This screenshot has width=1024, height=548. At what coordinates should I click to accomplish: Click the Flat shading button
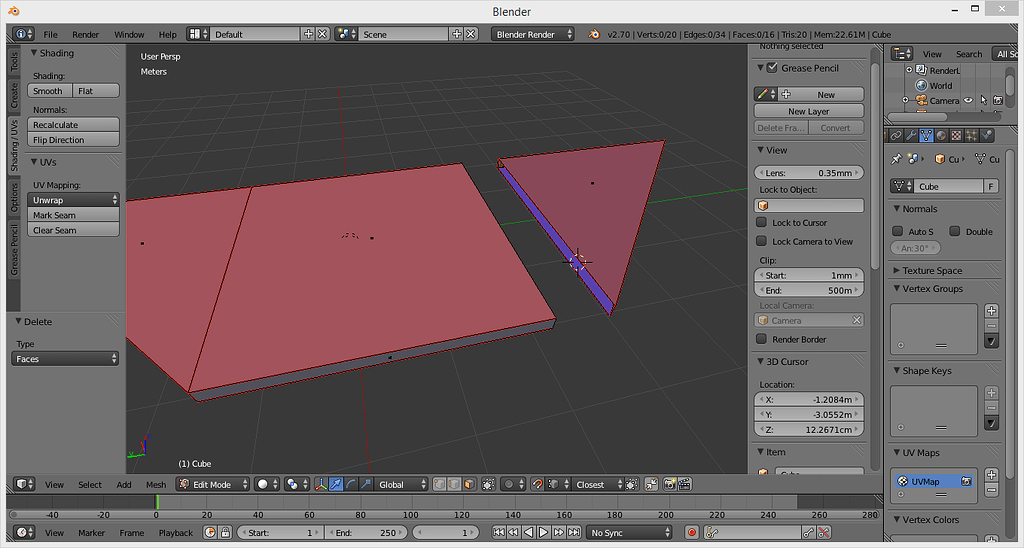(x=96, y=91)
